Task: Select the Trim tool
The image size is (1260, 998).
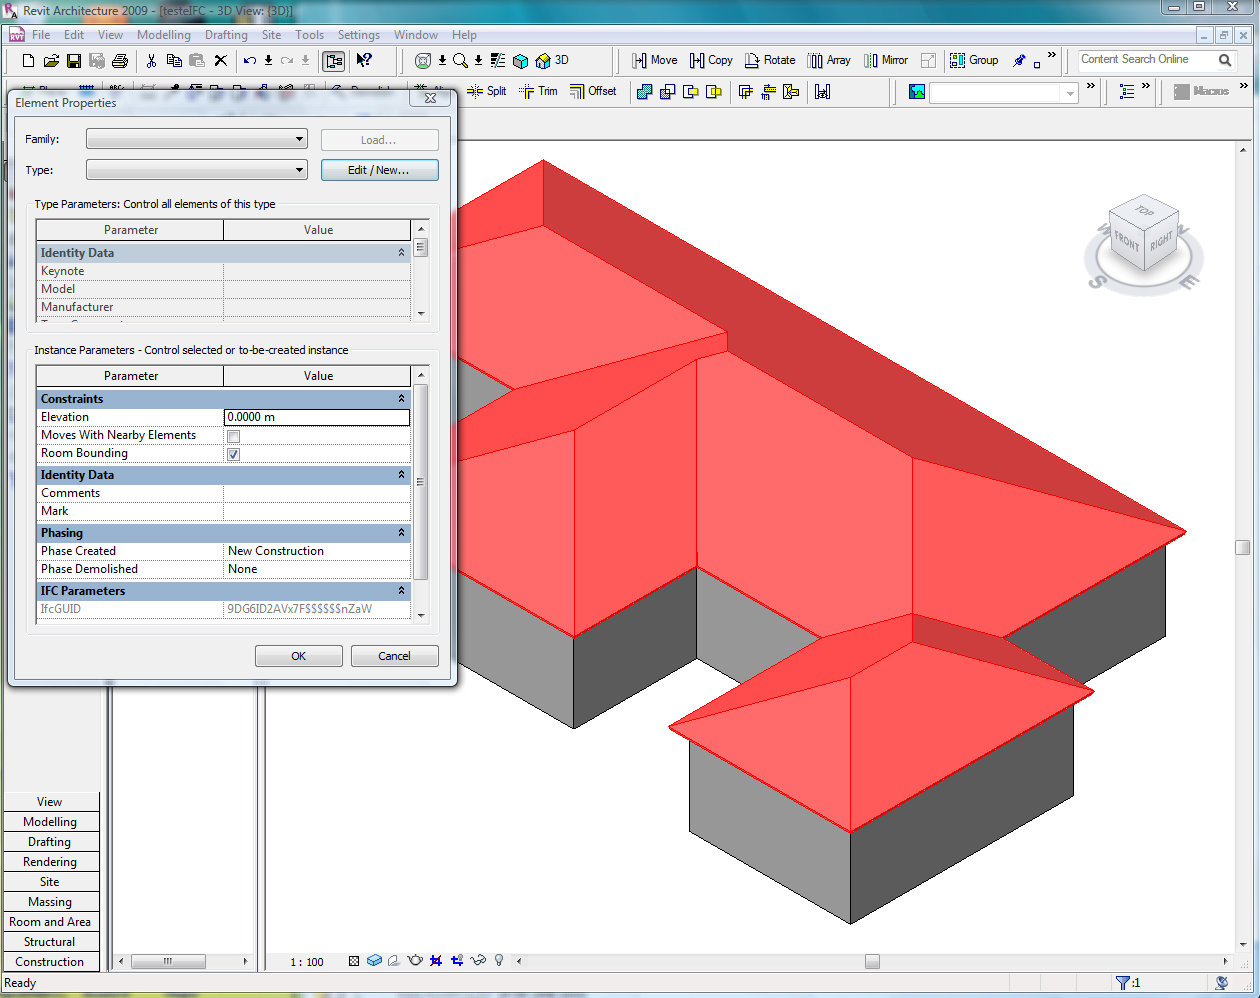Action: pos(538,91)
